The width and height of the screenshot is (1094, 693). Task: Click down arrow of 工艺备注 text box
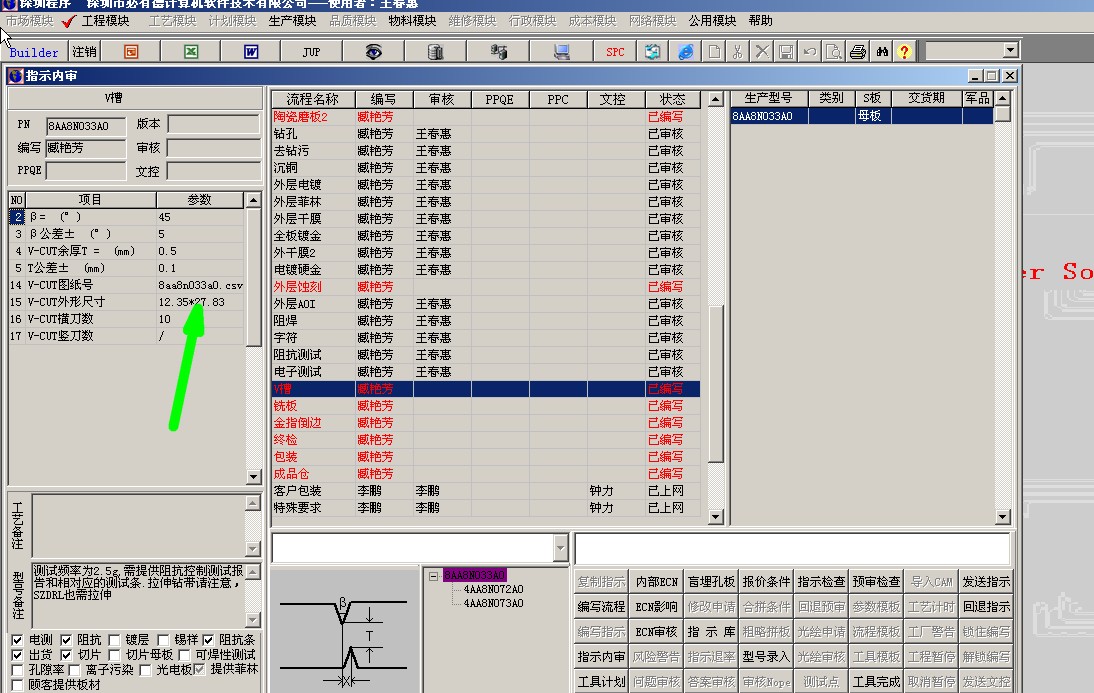(253, 549)
